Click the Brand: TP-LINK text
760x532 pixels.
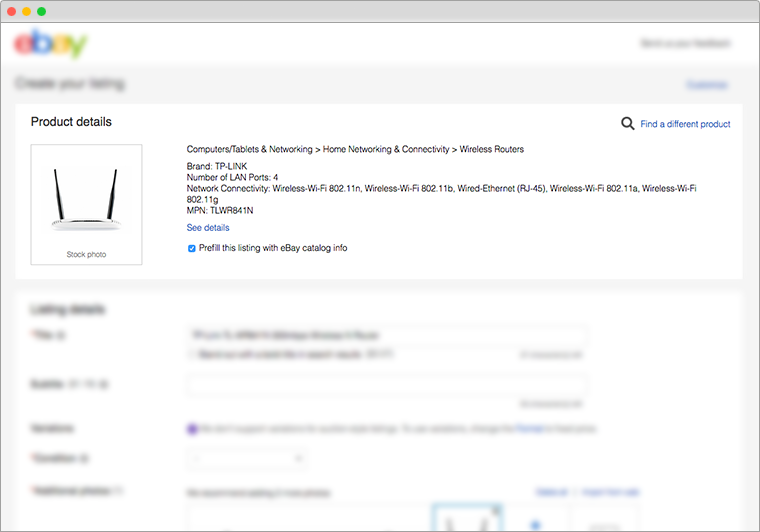[x=217, y=166]
